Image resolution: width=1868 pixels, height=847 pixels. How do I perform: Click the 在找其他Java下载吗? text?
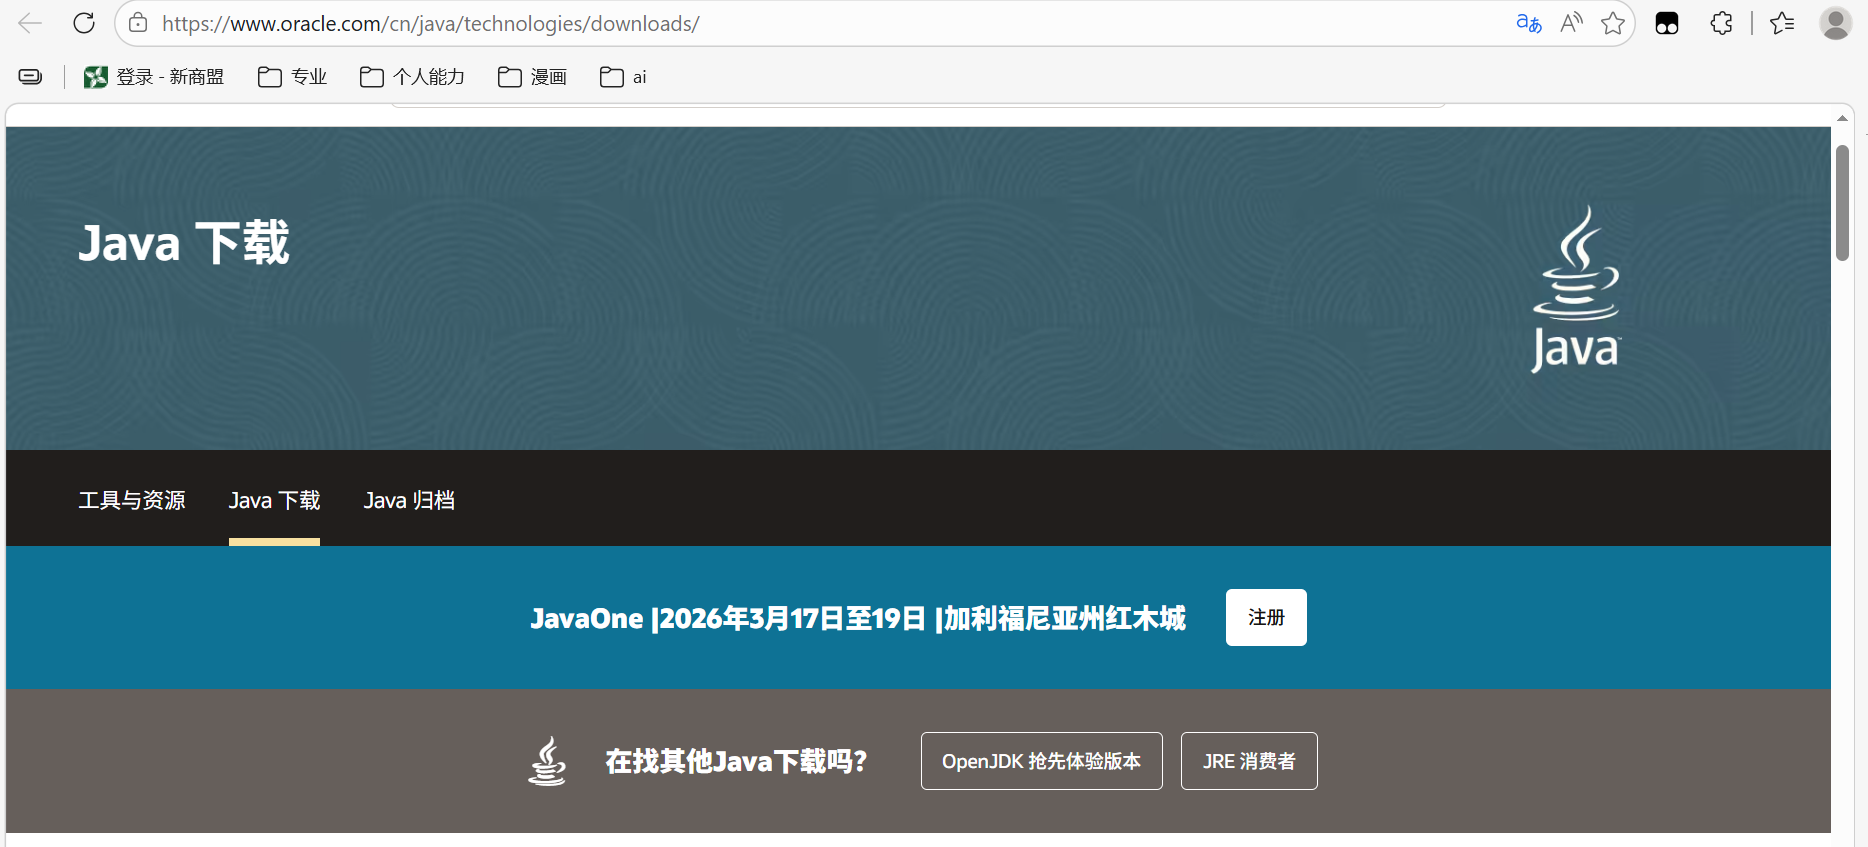tap(736, 761)
